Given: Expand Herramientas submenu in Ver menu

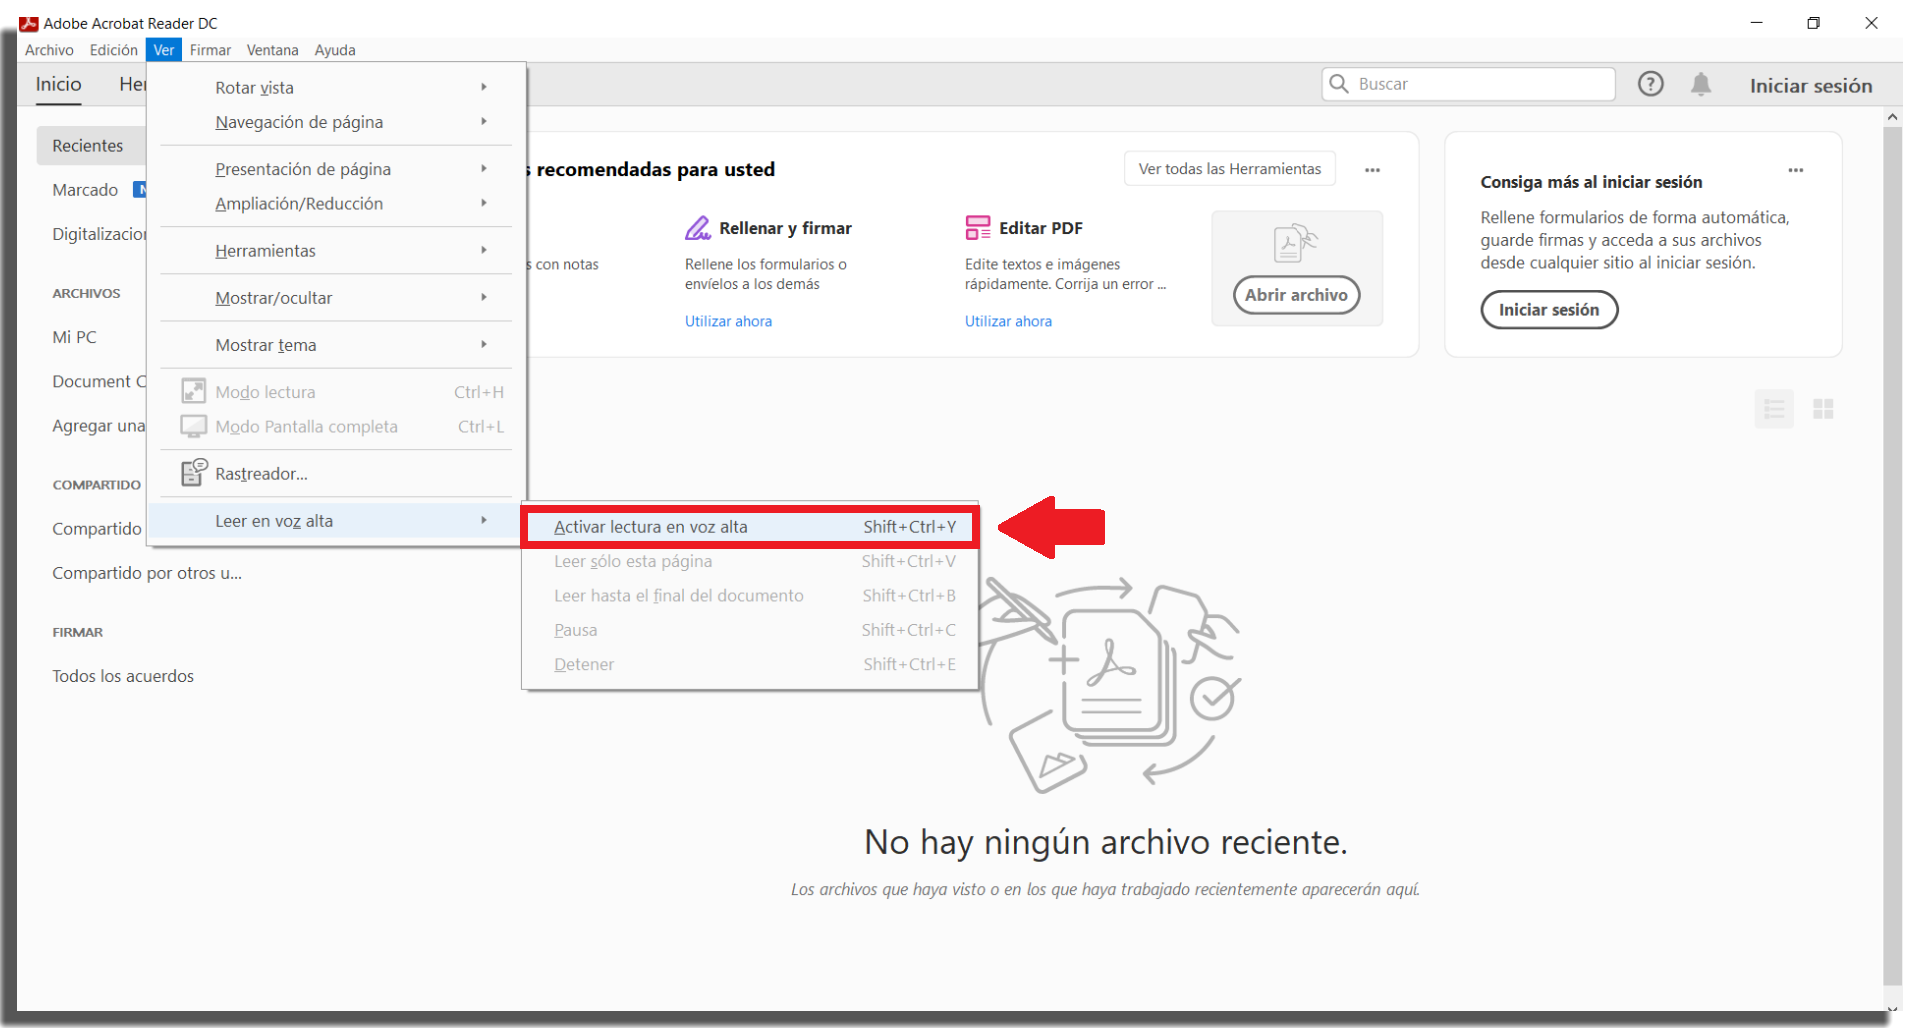Looking at the screenshot, I should [x=336, y=250].
